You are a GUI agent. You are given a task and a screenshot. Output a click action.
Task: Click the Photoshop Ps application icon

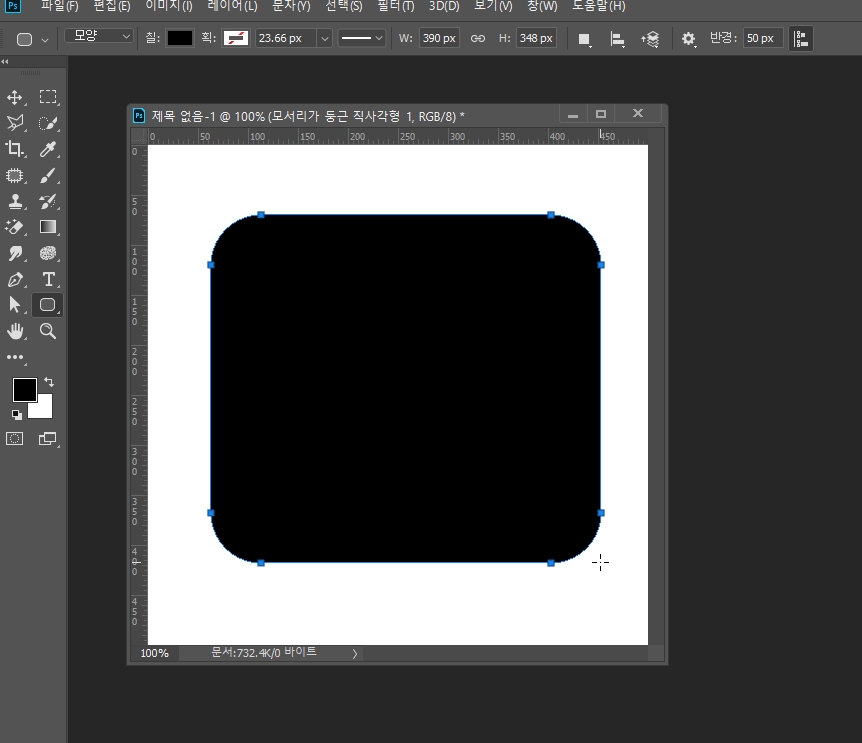pyautogui.click(x=13, y=6)
